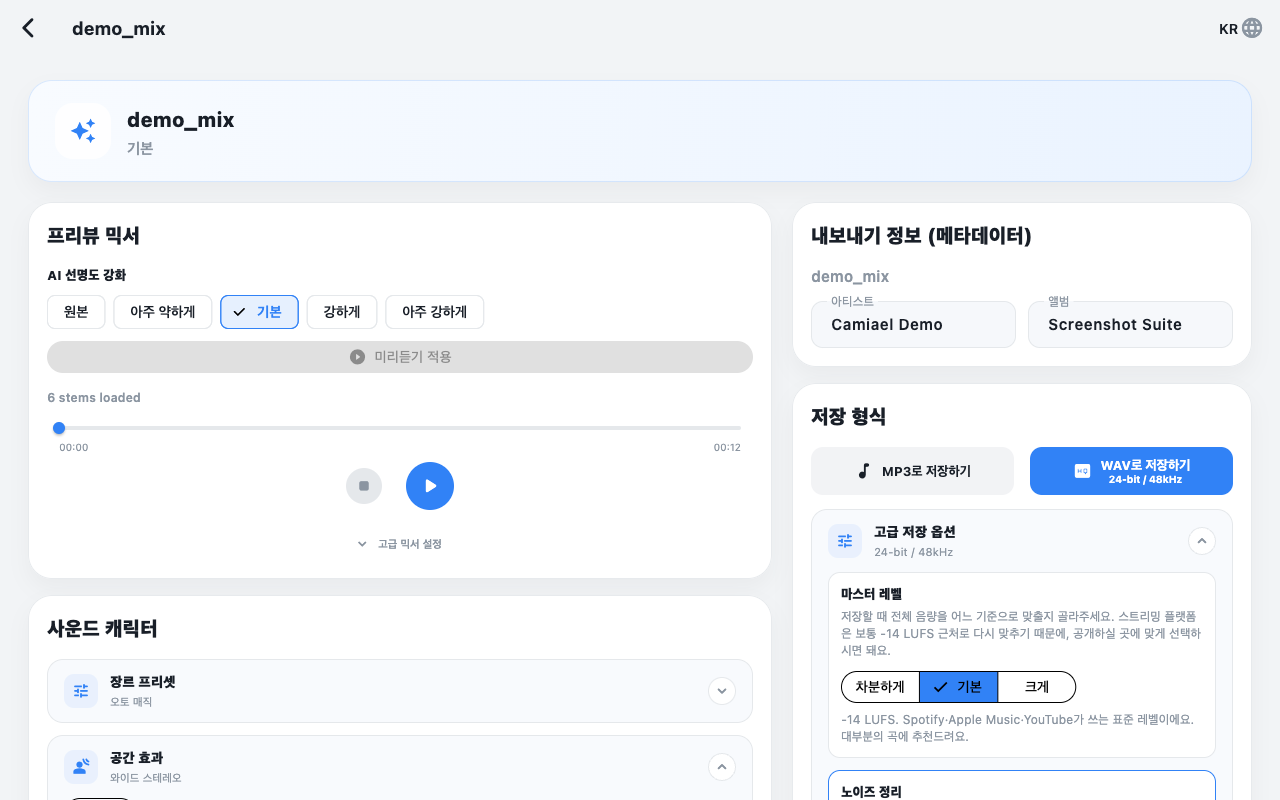Click the 6 stems loaded text

click(94, 398)
